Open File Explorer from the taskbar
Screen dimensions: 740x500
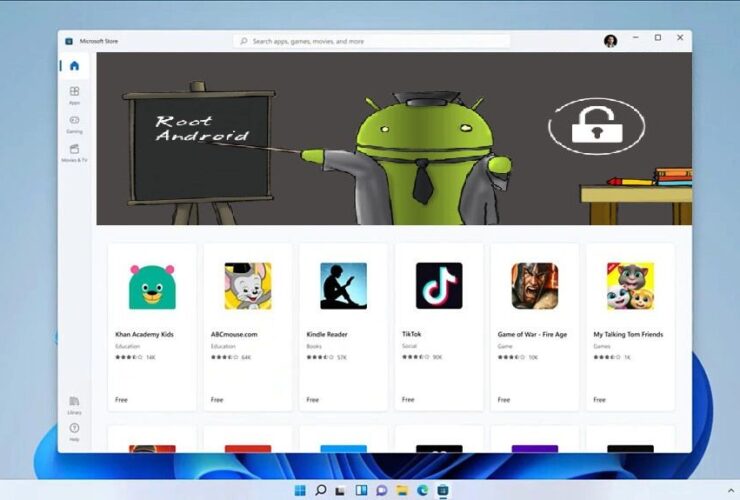402,490
